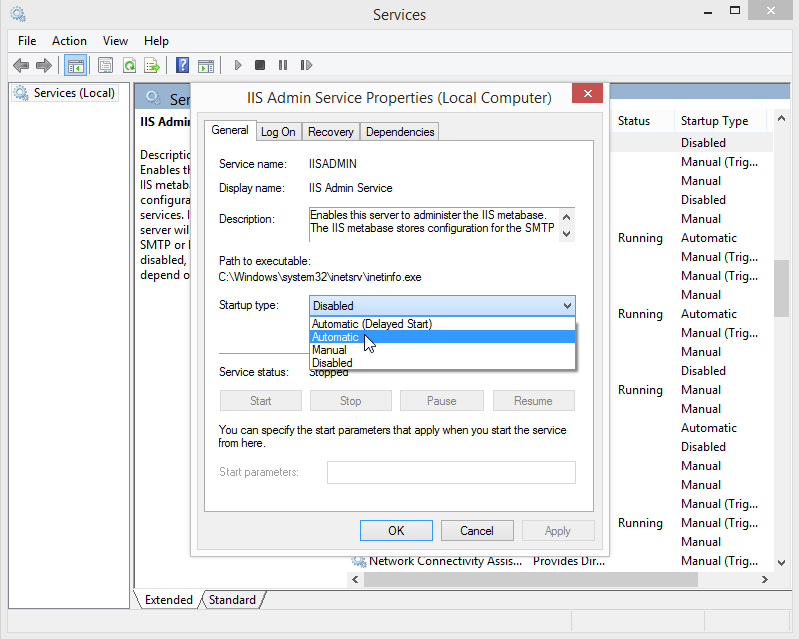Switch to the Dependencies tab
Viewport: 800px width, 640px height.
click(x=400, y=132)
